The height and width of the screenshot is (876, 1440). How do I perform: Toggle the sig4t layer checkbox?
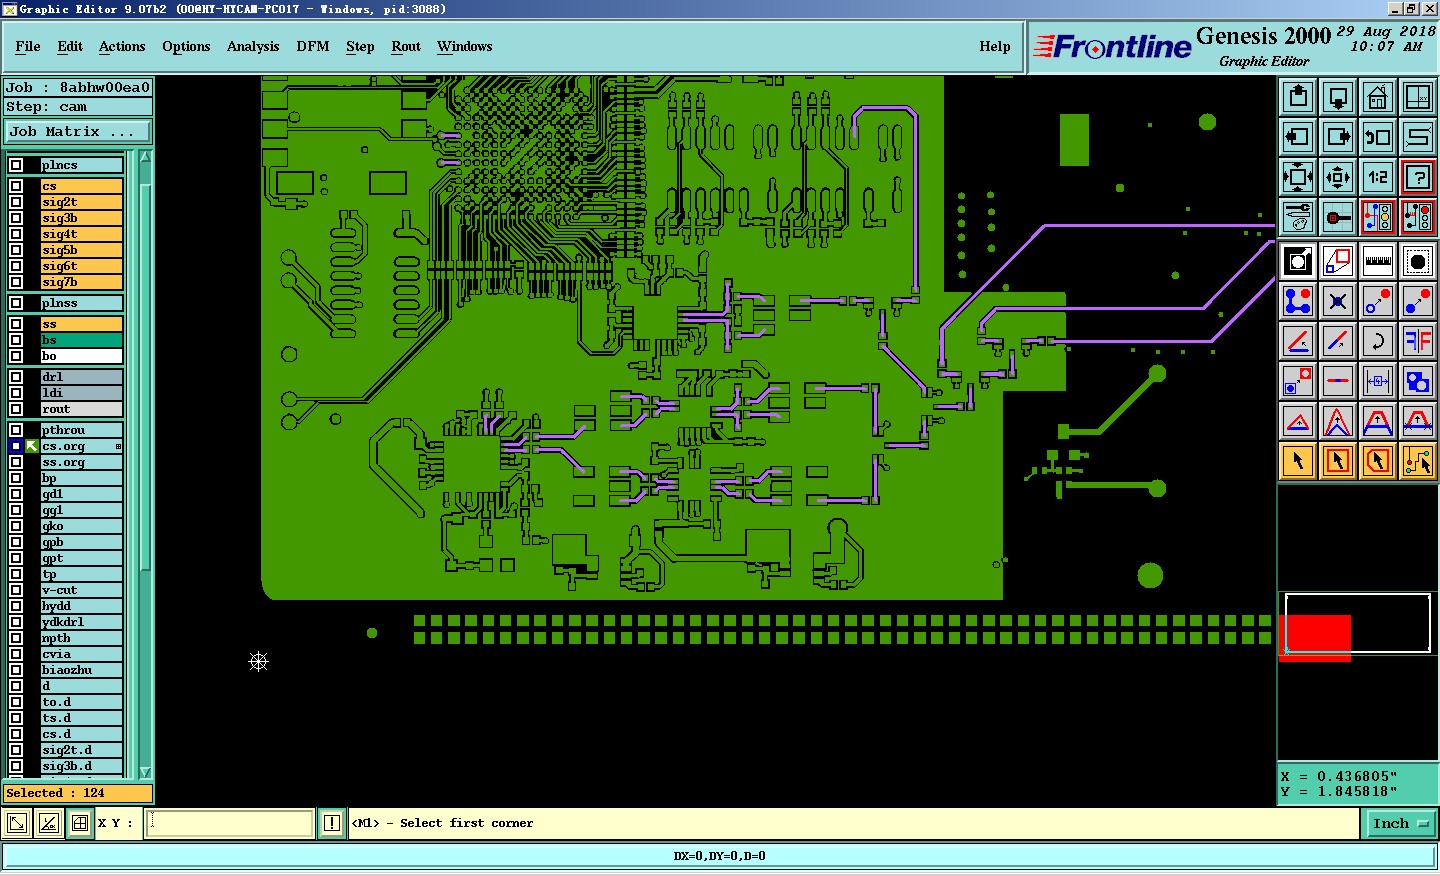(16, 234)
